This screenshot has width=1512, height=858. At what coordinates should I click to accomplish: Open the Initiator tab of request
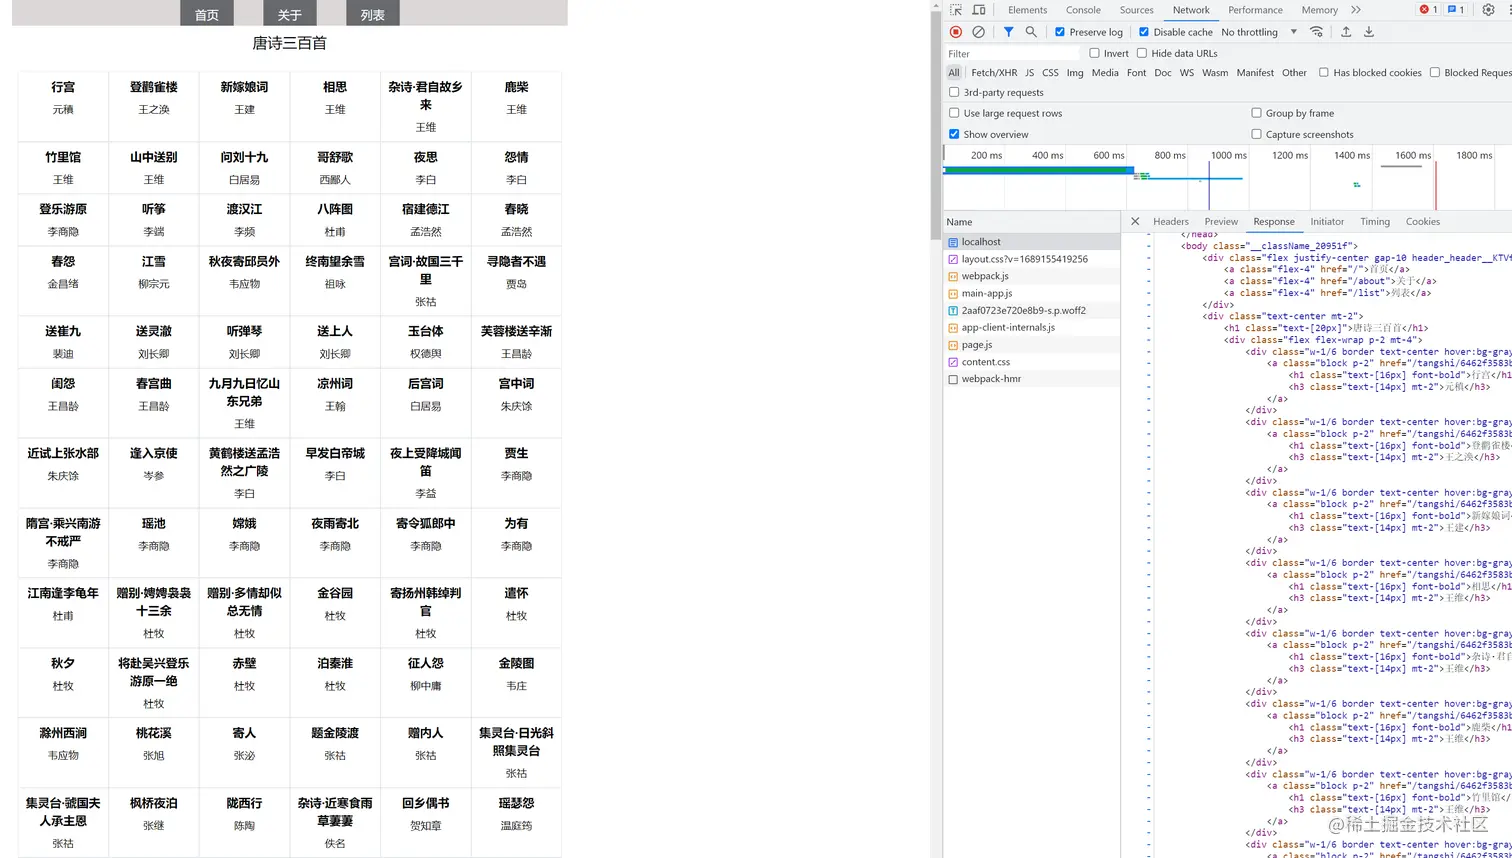1327,221
